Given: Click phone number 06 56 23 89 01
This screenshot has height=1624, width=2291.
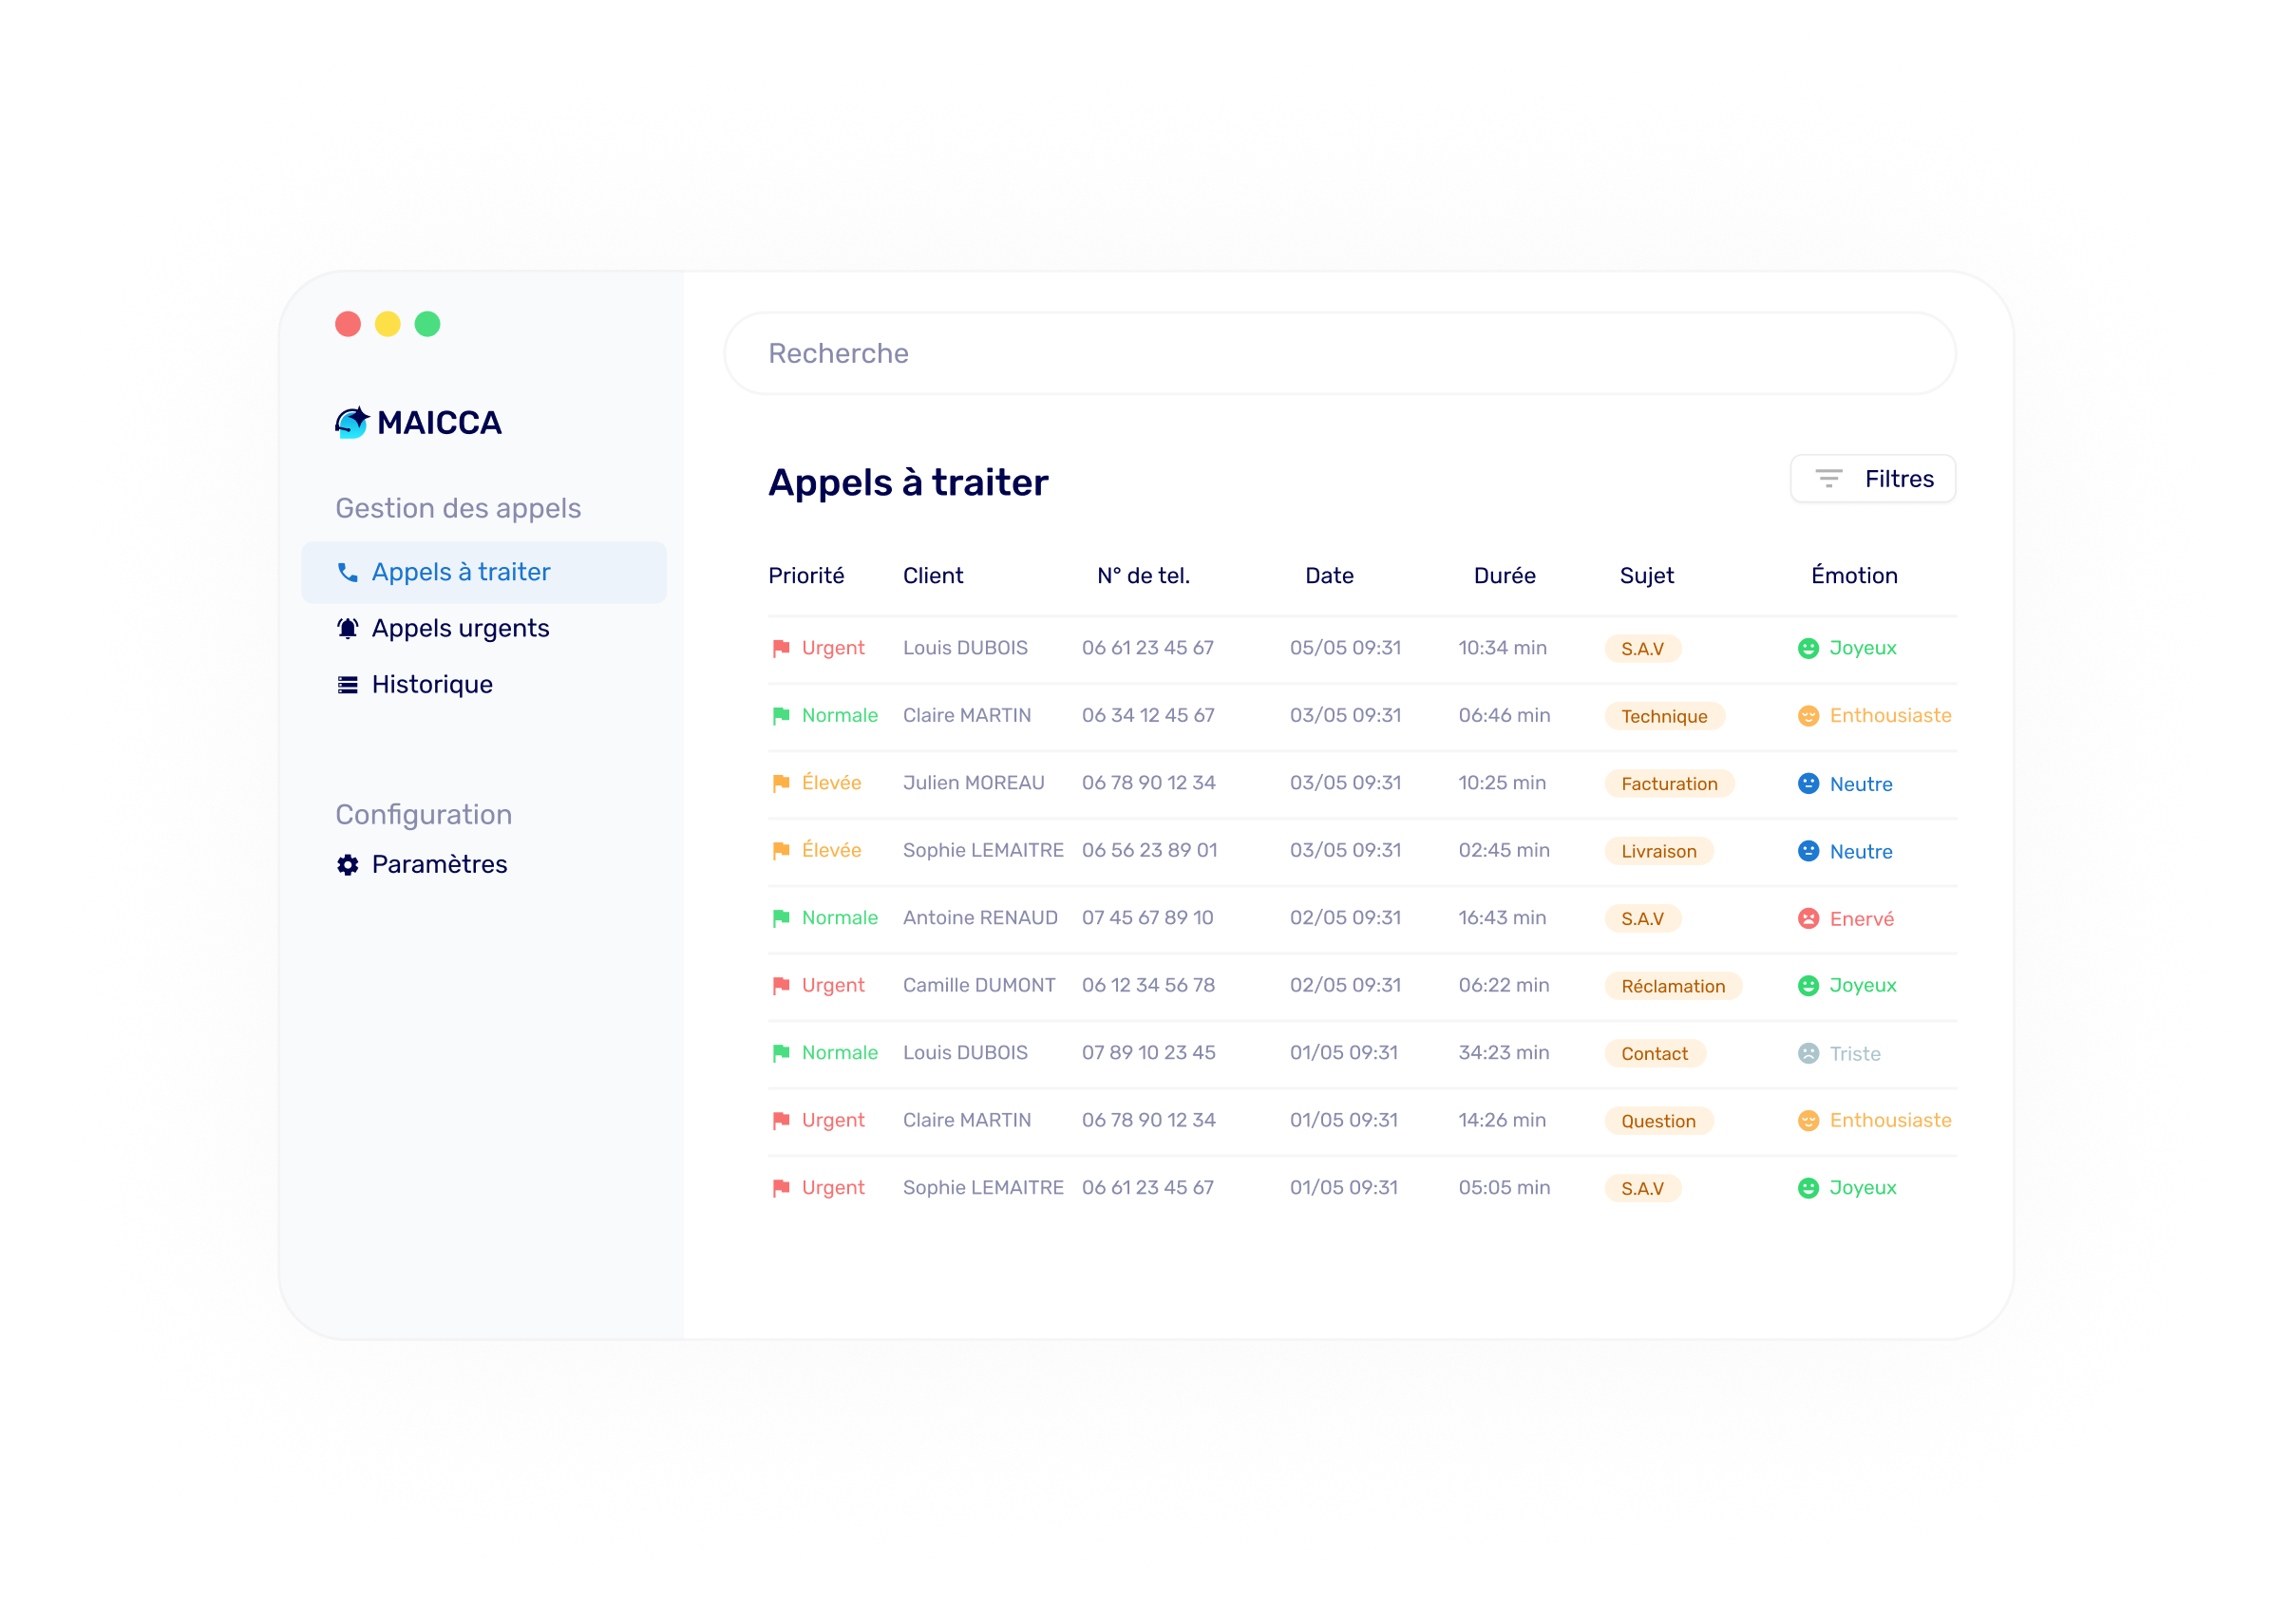Looking at the screenshot, I should (1149, 851).
